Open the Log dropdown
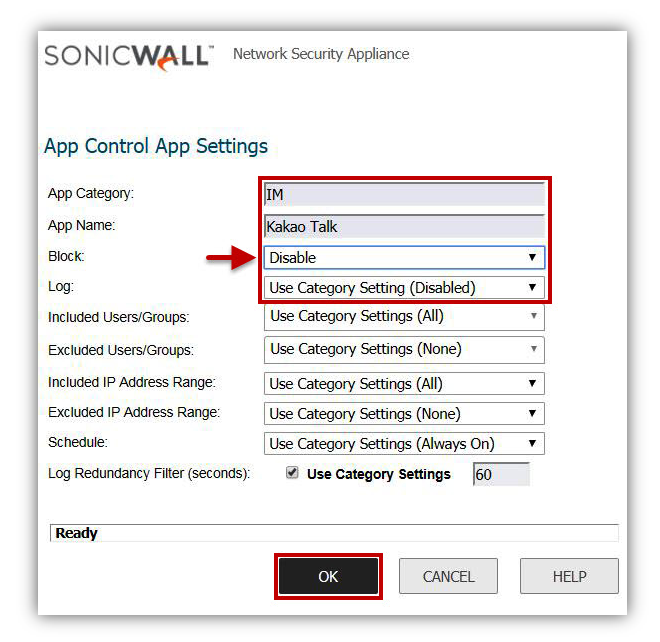 click(x=404, y=288)
